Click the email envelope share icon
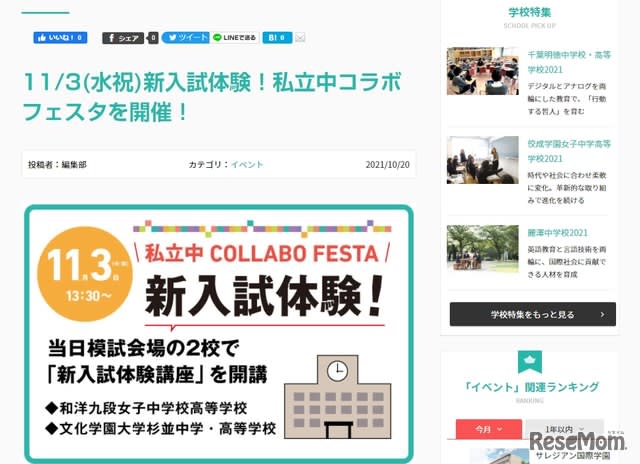 (x=300, y=38)
